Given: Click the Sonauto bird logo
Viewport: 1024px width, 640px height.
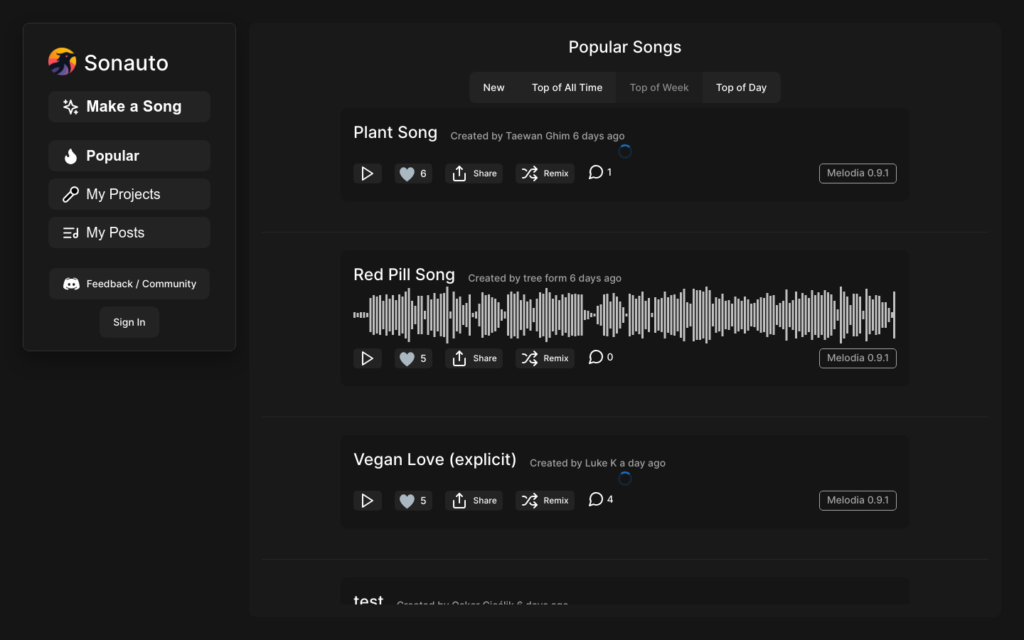Looking at the screenshot, I should (62, 62).
